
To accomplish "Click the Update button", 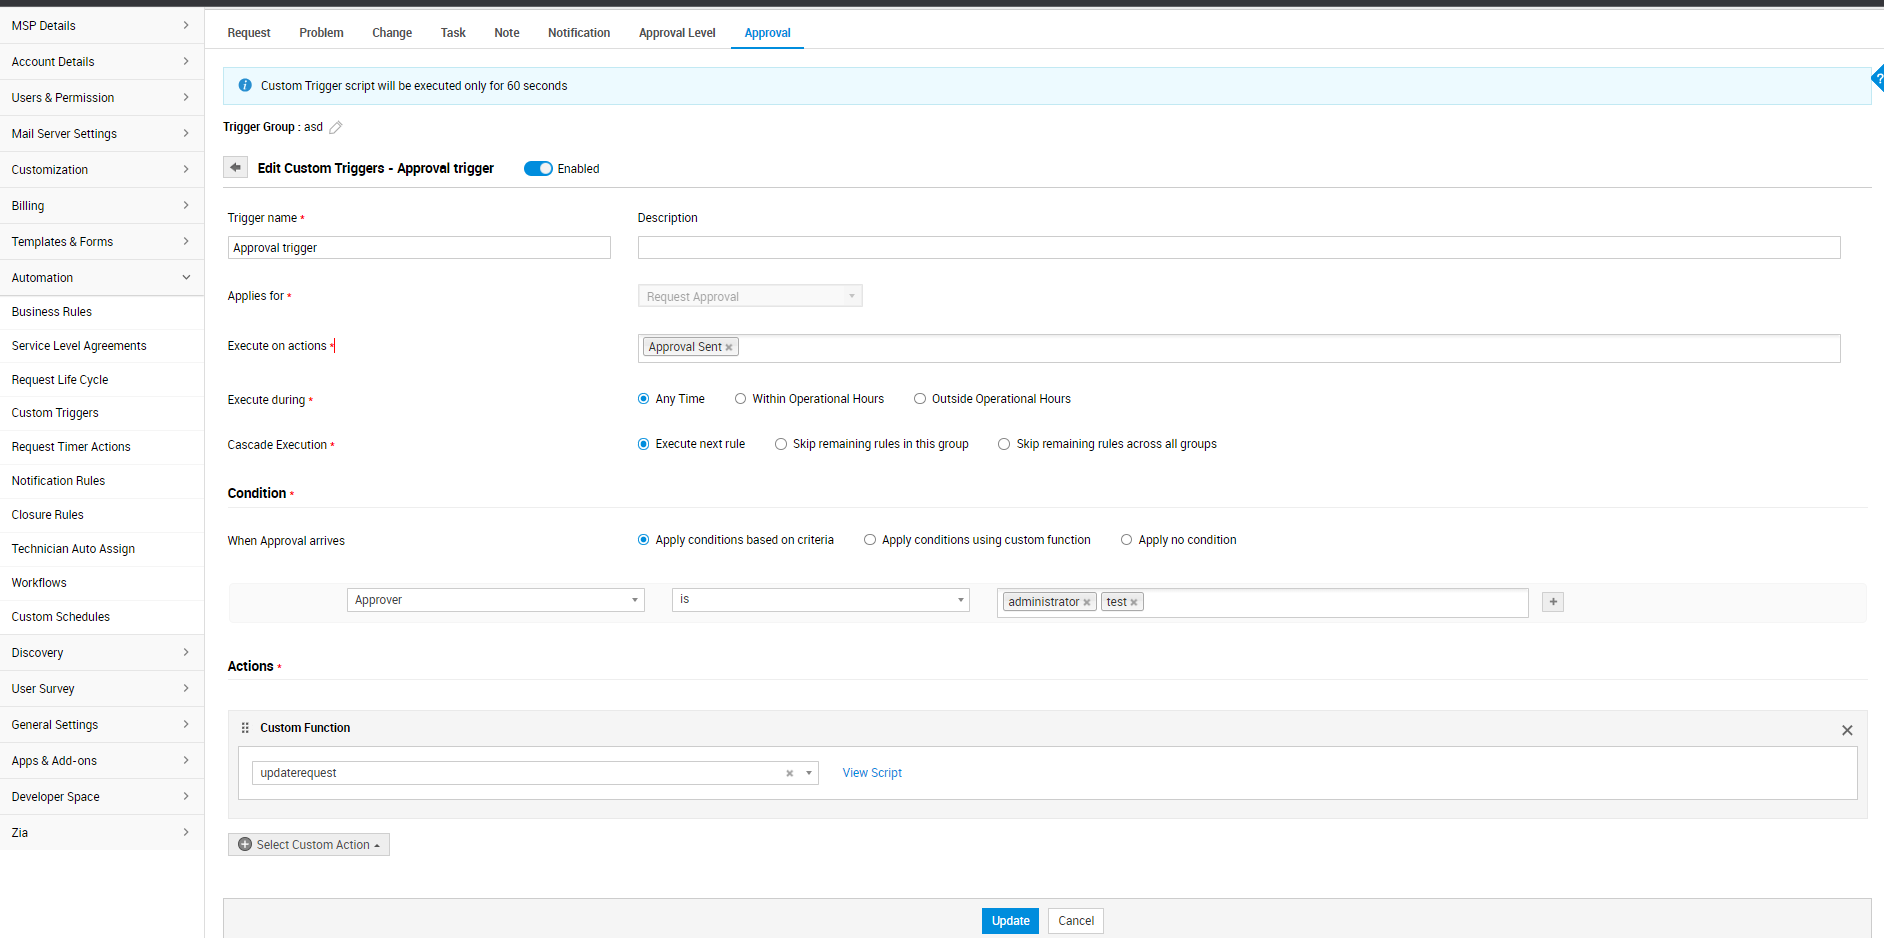I will tap(1010, 921).
